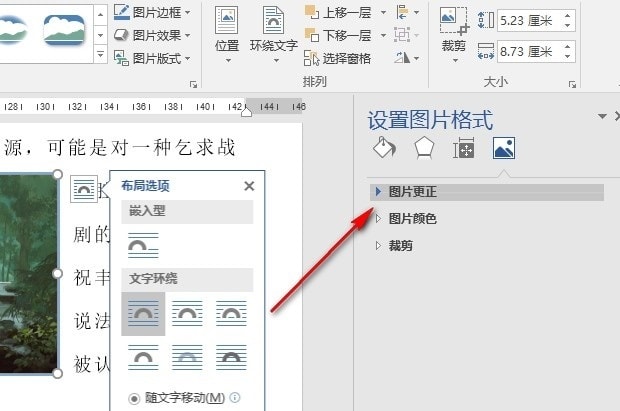Select the 随文字移动 radio button

click(134, 398)
